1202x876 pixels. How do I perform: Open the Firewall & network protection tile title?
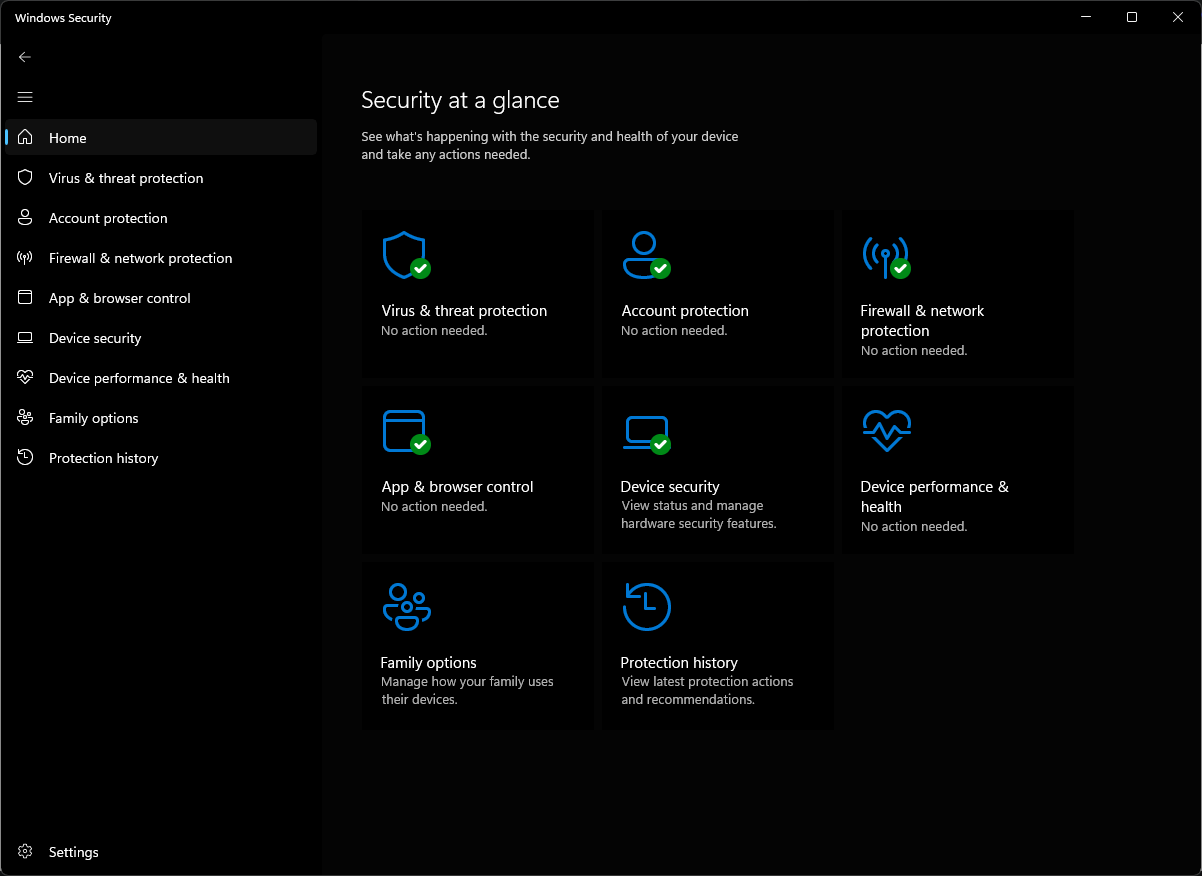tap(922, 321)
